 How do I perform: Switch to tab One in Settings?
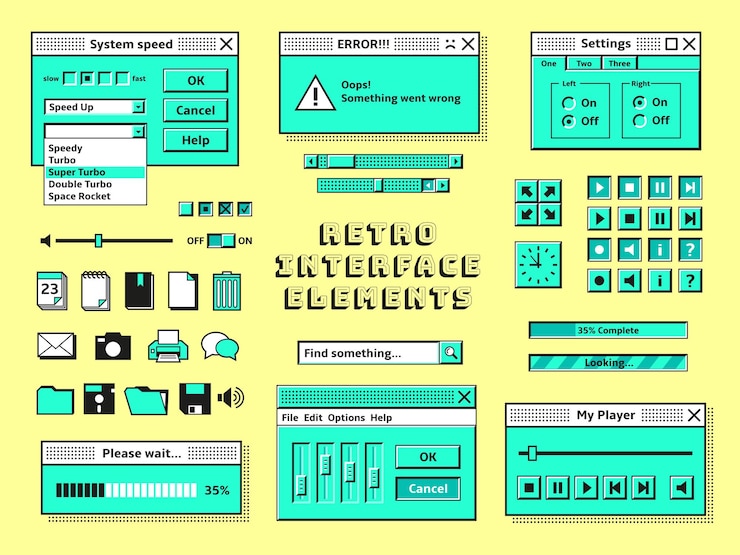coord(548,64)
